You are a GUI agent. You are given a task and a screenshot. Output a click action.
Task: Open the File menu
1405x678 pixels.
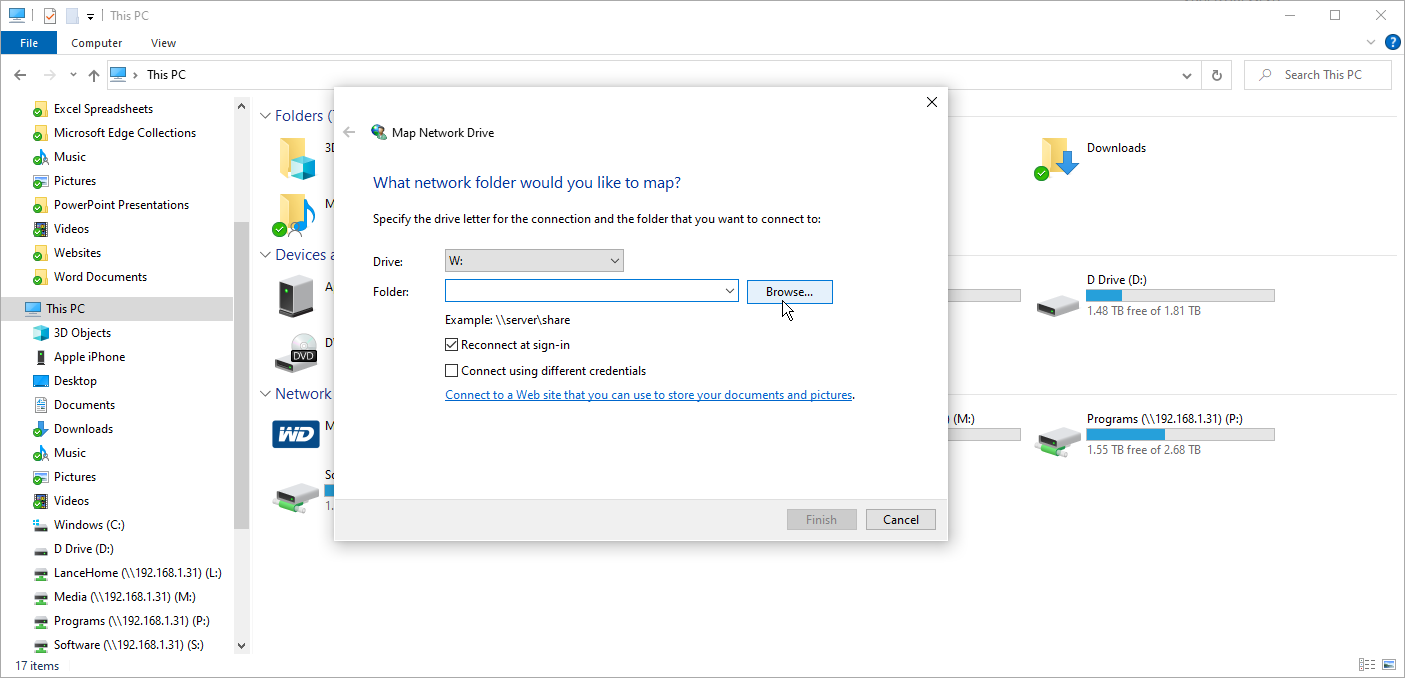[28, 42]
